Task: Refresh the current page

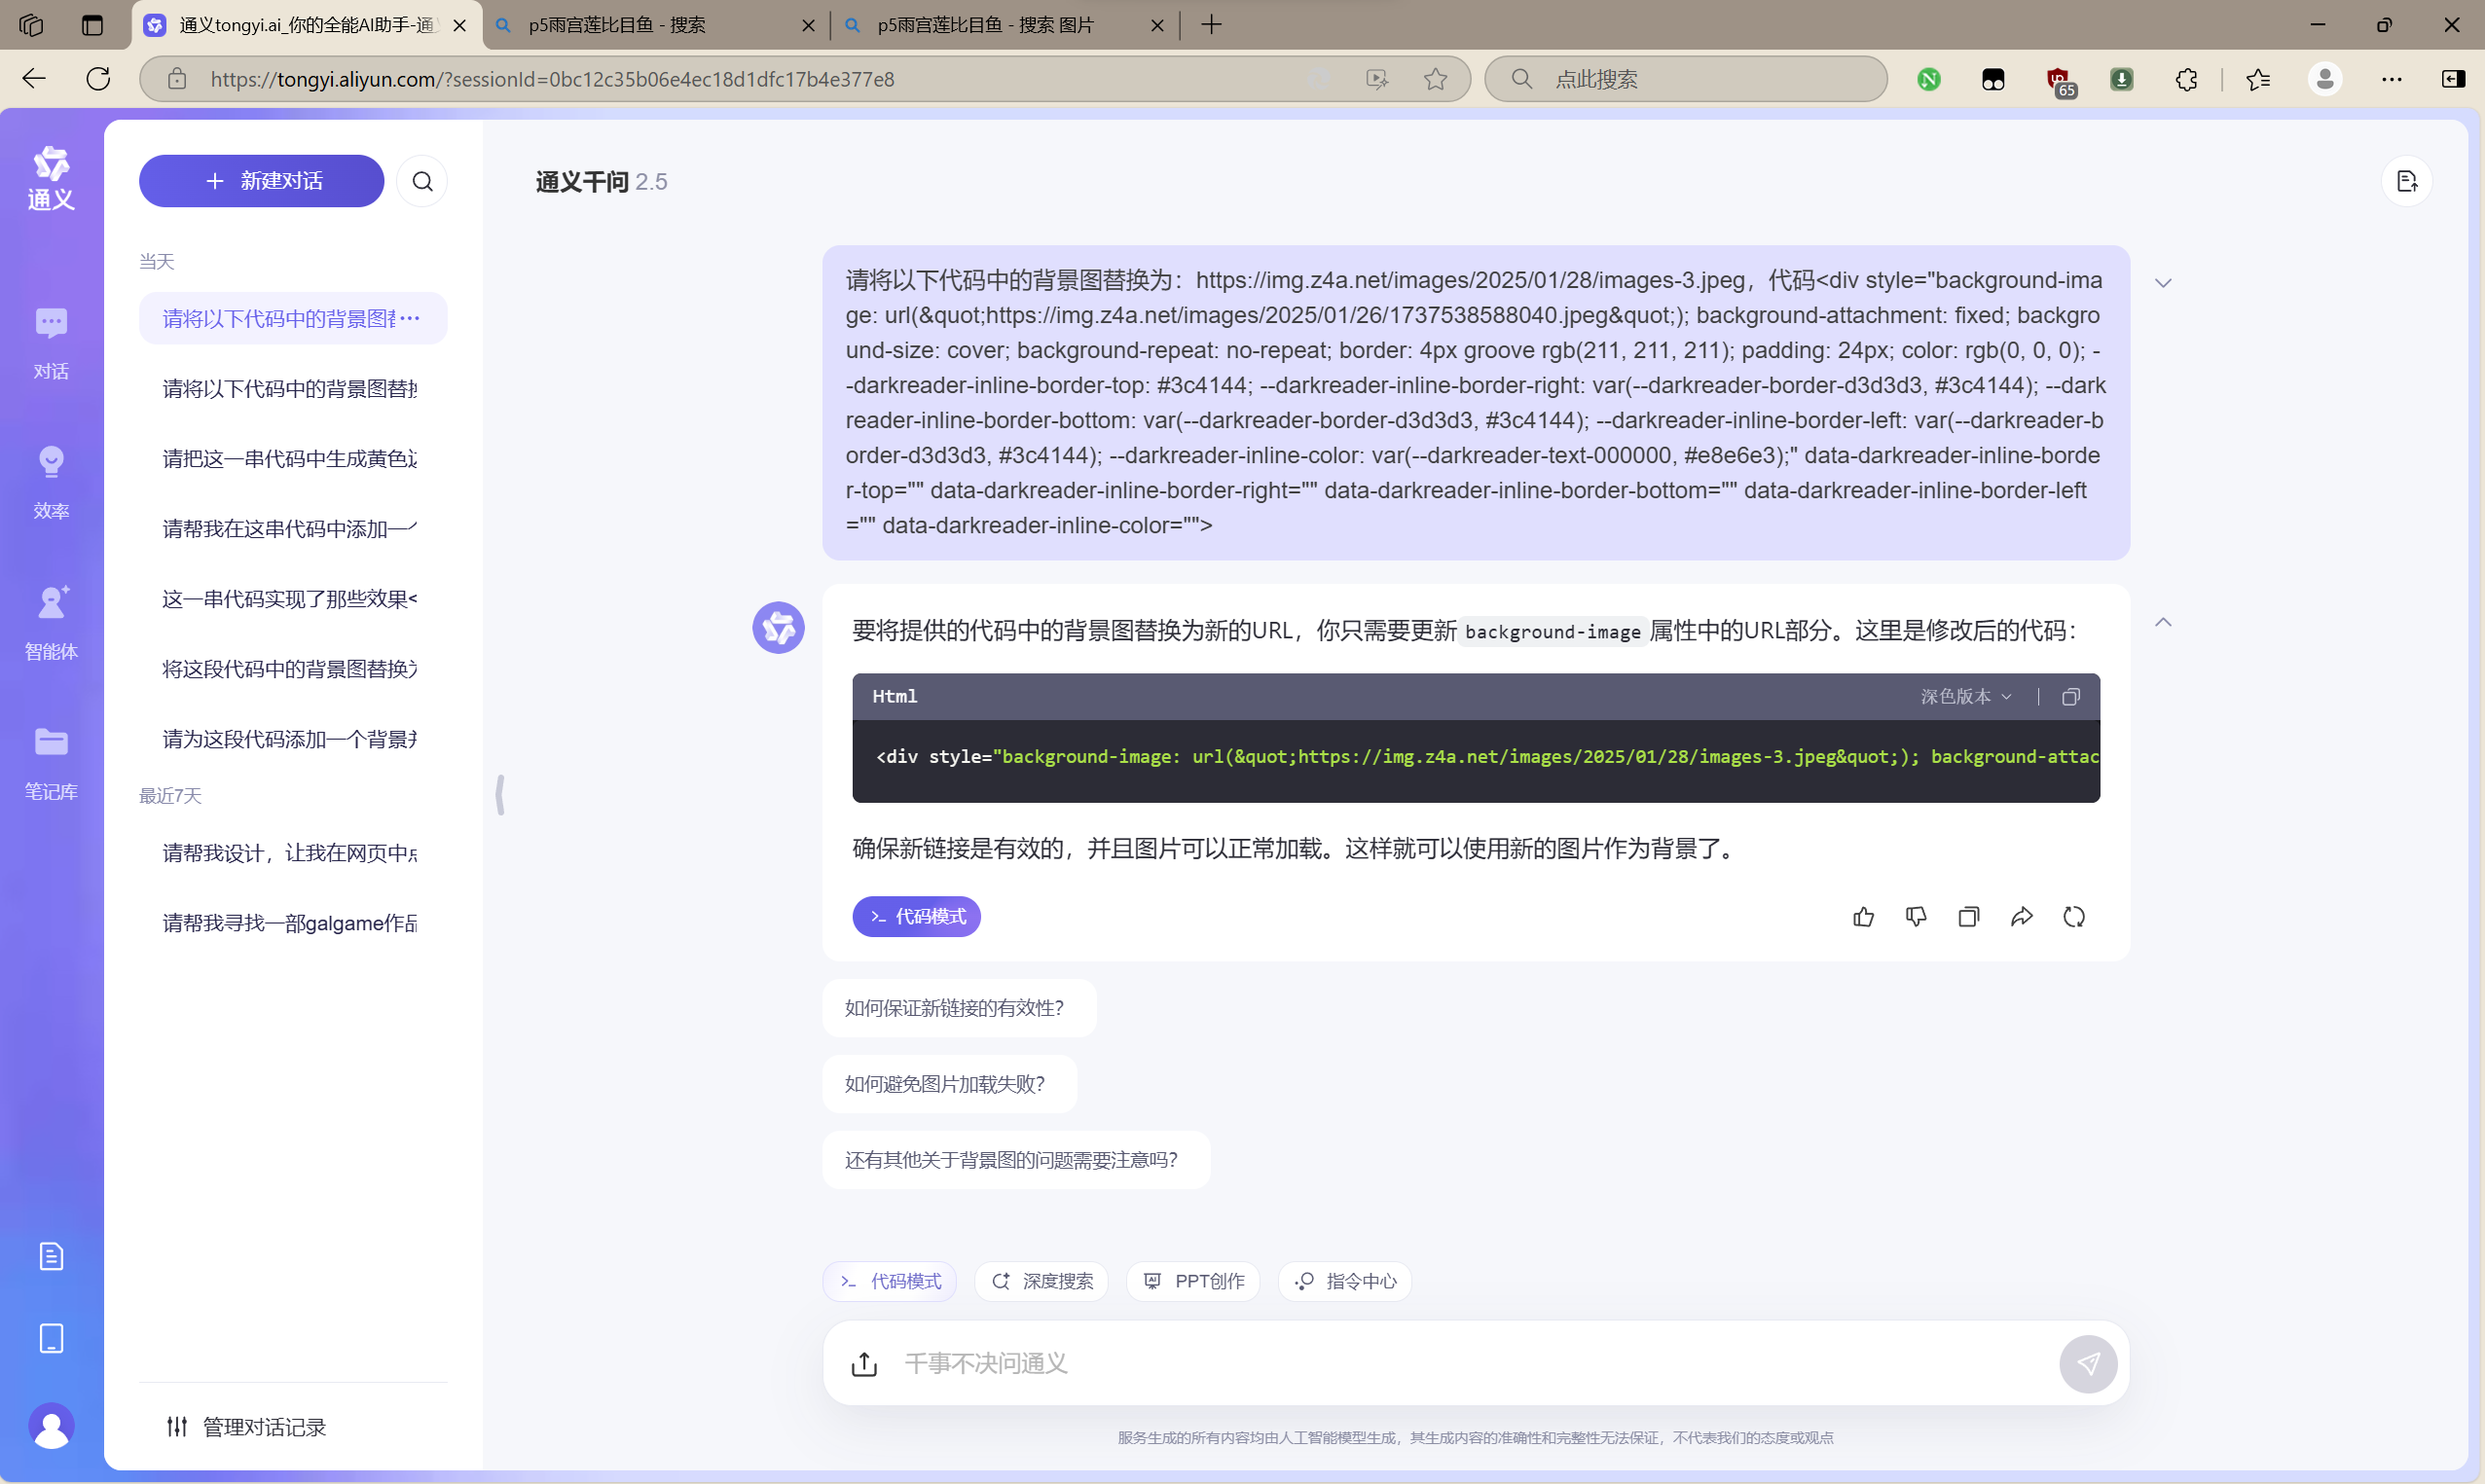Action: (x=98, y=79)
